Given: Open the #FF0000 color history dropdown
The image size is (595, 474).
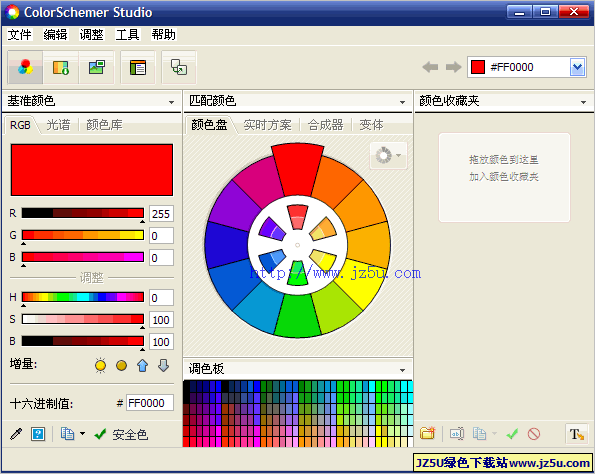Looking at the screenshot, I should pos(578,68).
